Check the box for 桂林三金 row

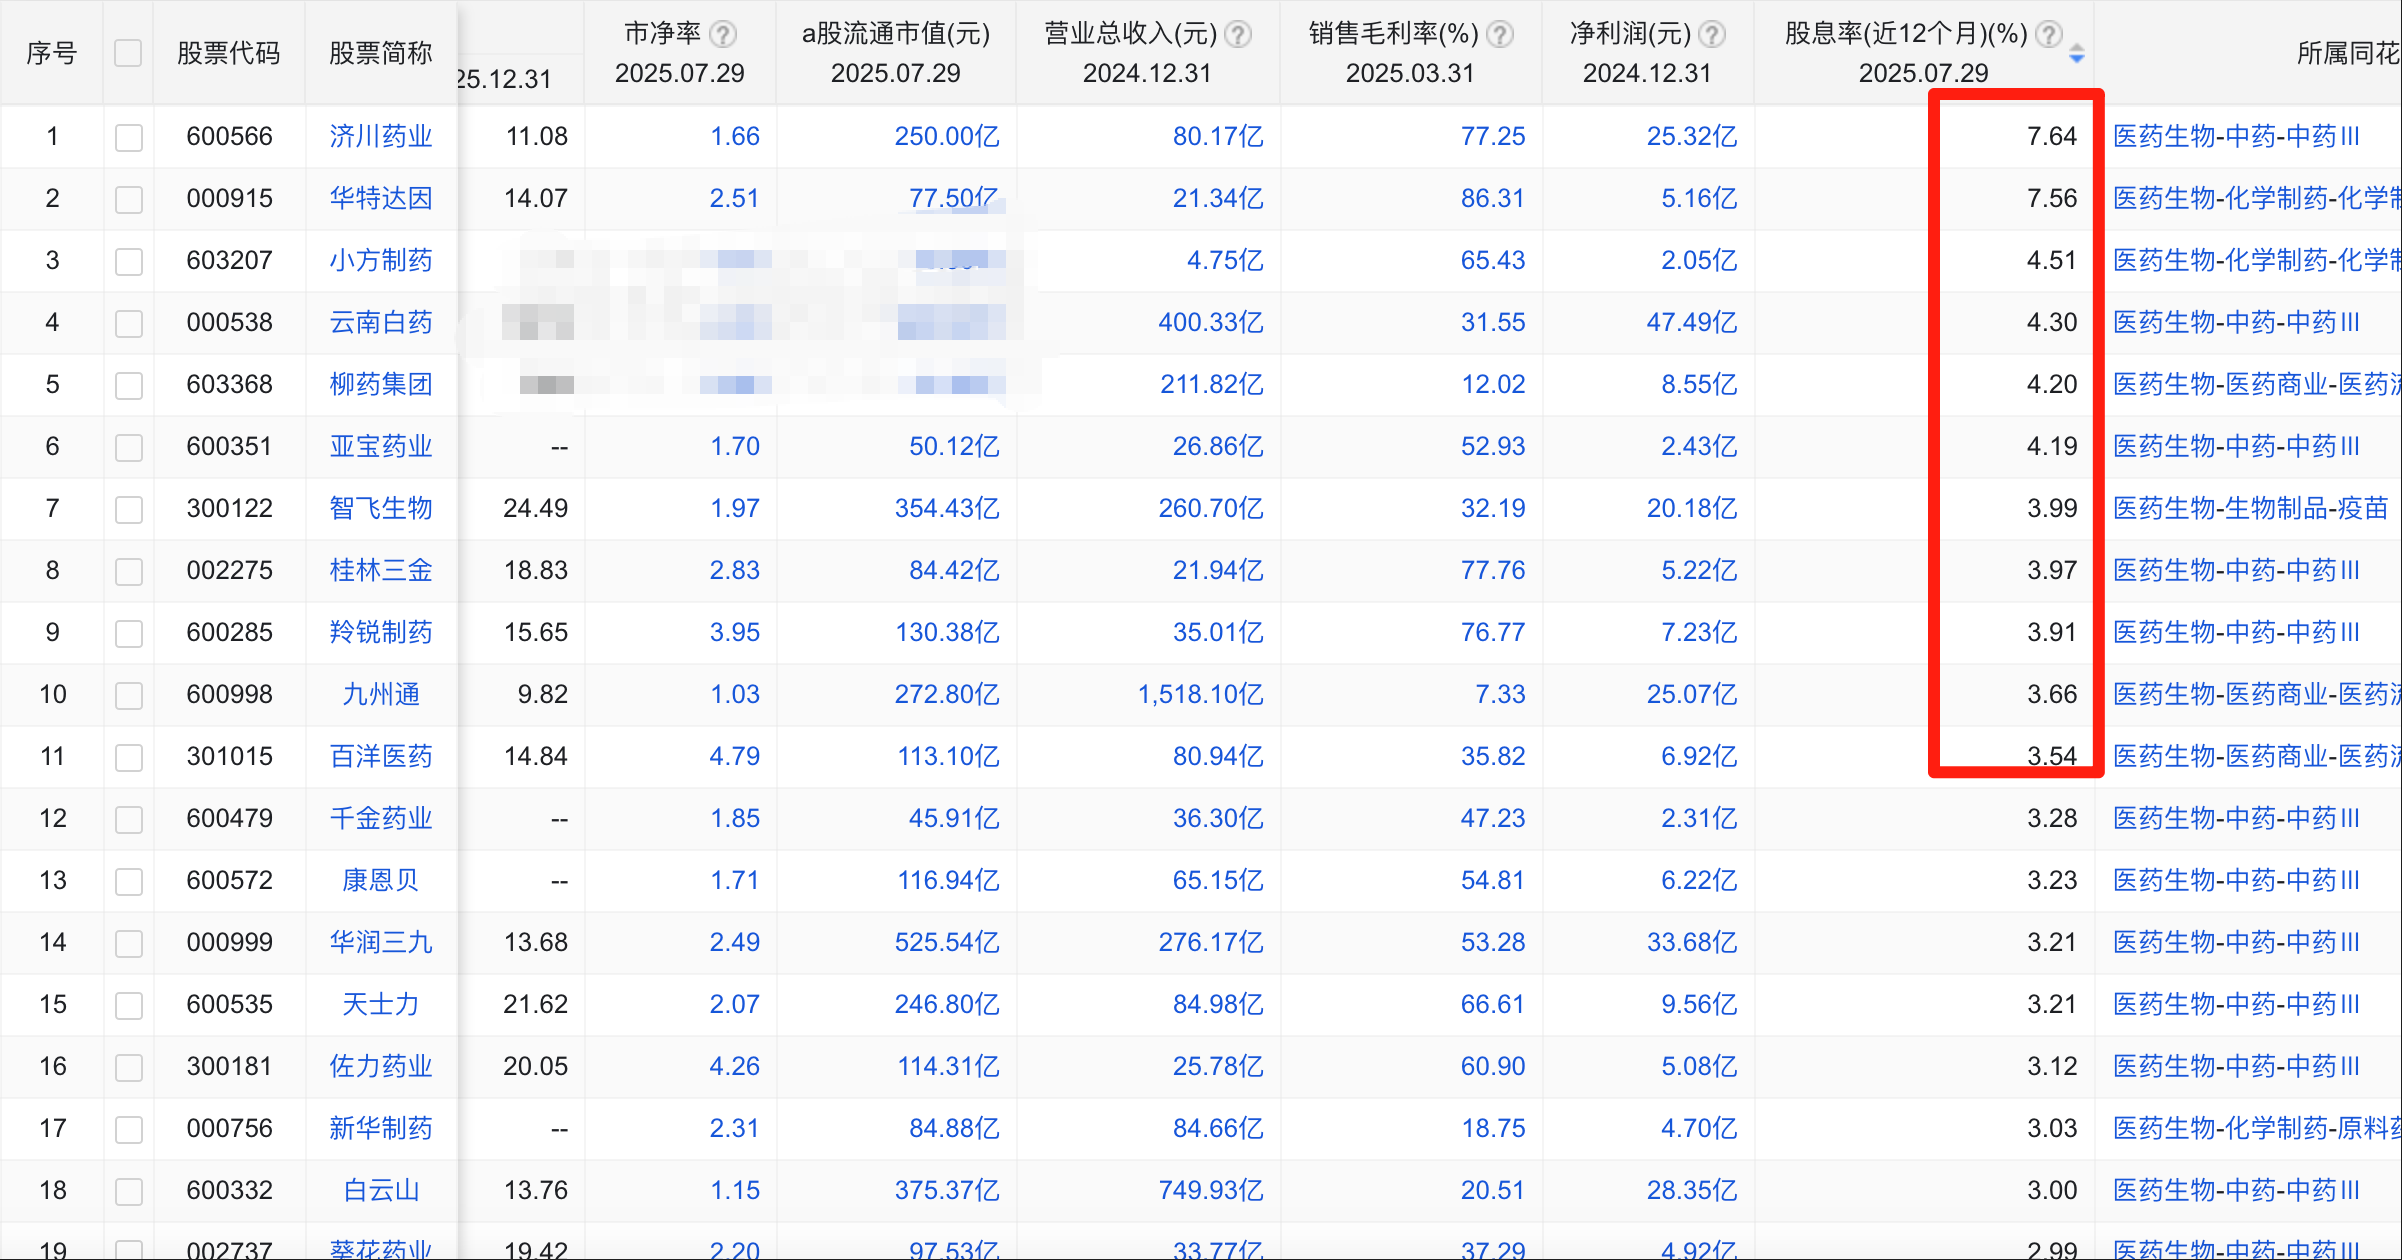[x=128, y=571]
